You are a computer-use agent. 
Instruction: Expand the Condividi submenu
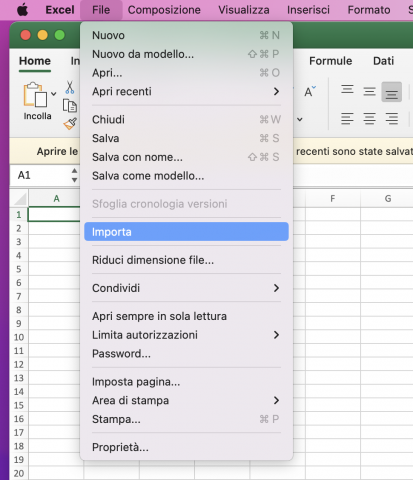(276, 288)
